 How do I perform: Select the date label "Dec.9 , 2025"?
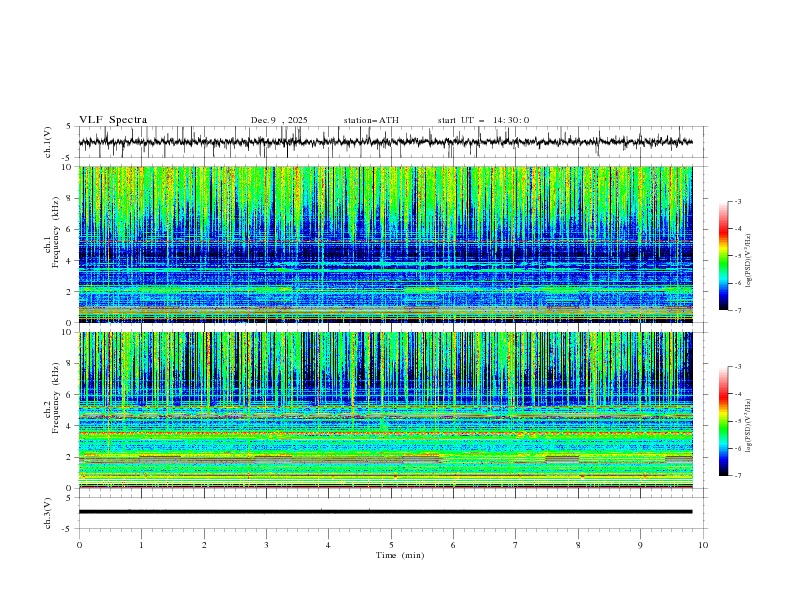[x=279, y=120]
